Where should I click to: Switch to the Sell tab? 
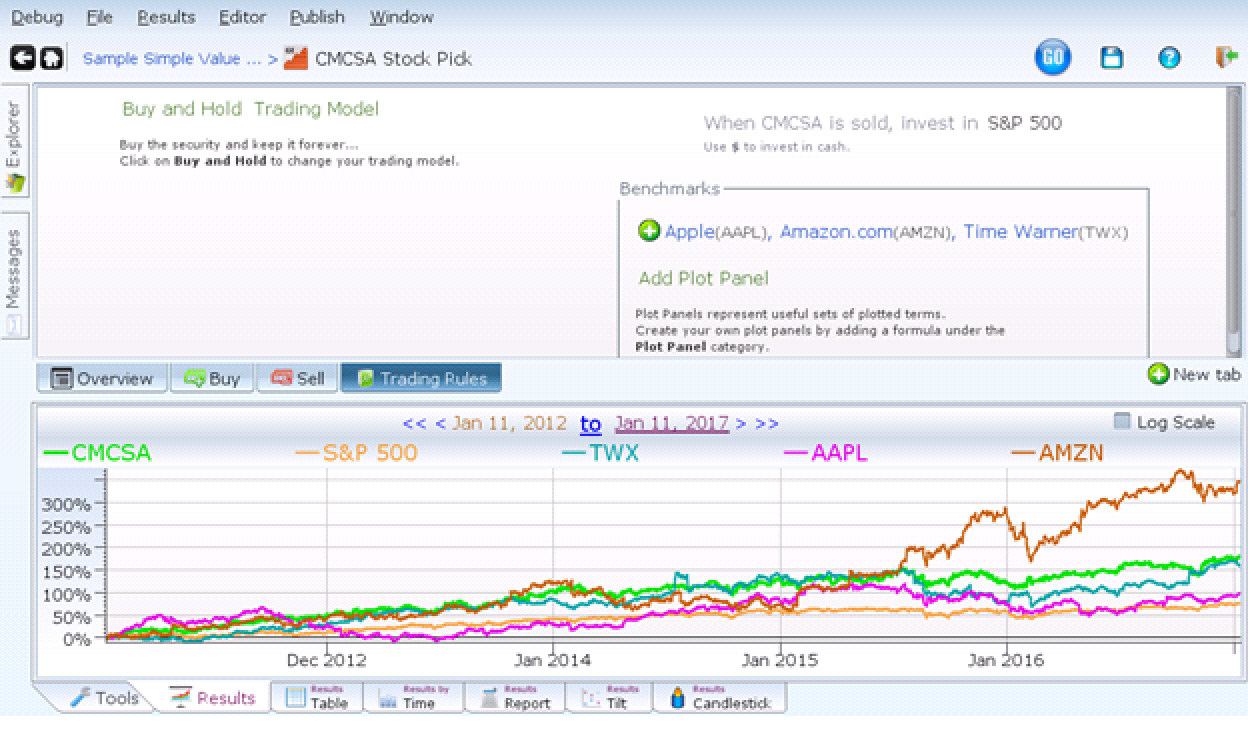(x=297, y=378)
